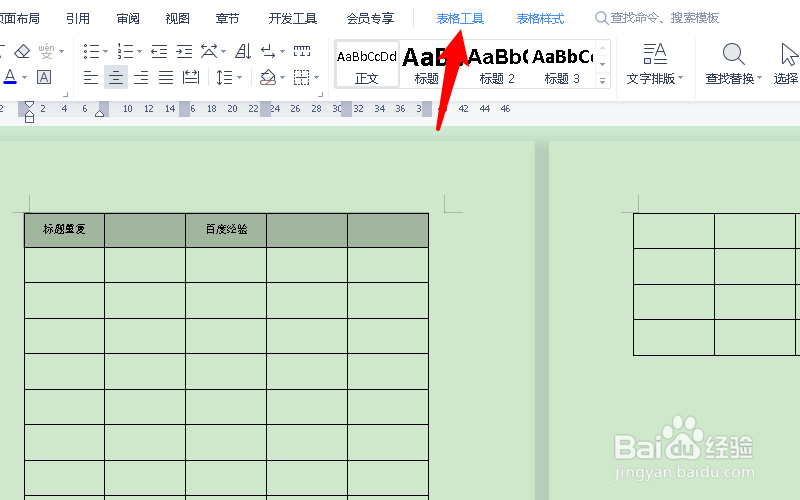Image resolution: width=800 pixels, height=500 pixels.
Task: Expand bullet list style dropdown
Action: click(x=106, y=51)
